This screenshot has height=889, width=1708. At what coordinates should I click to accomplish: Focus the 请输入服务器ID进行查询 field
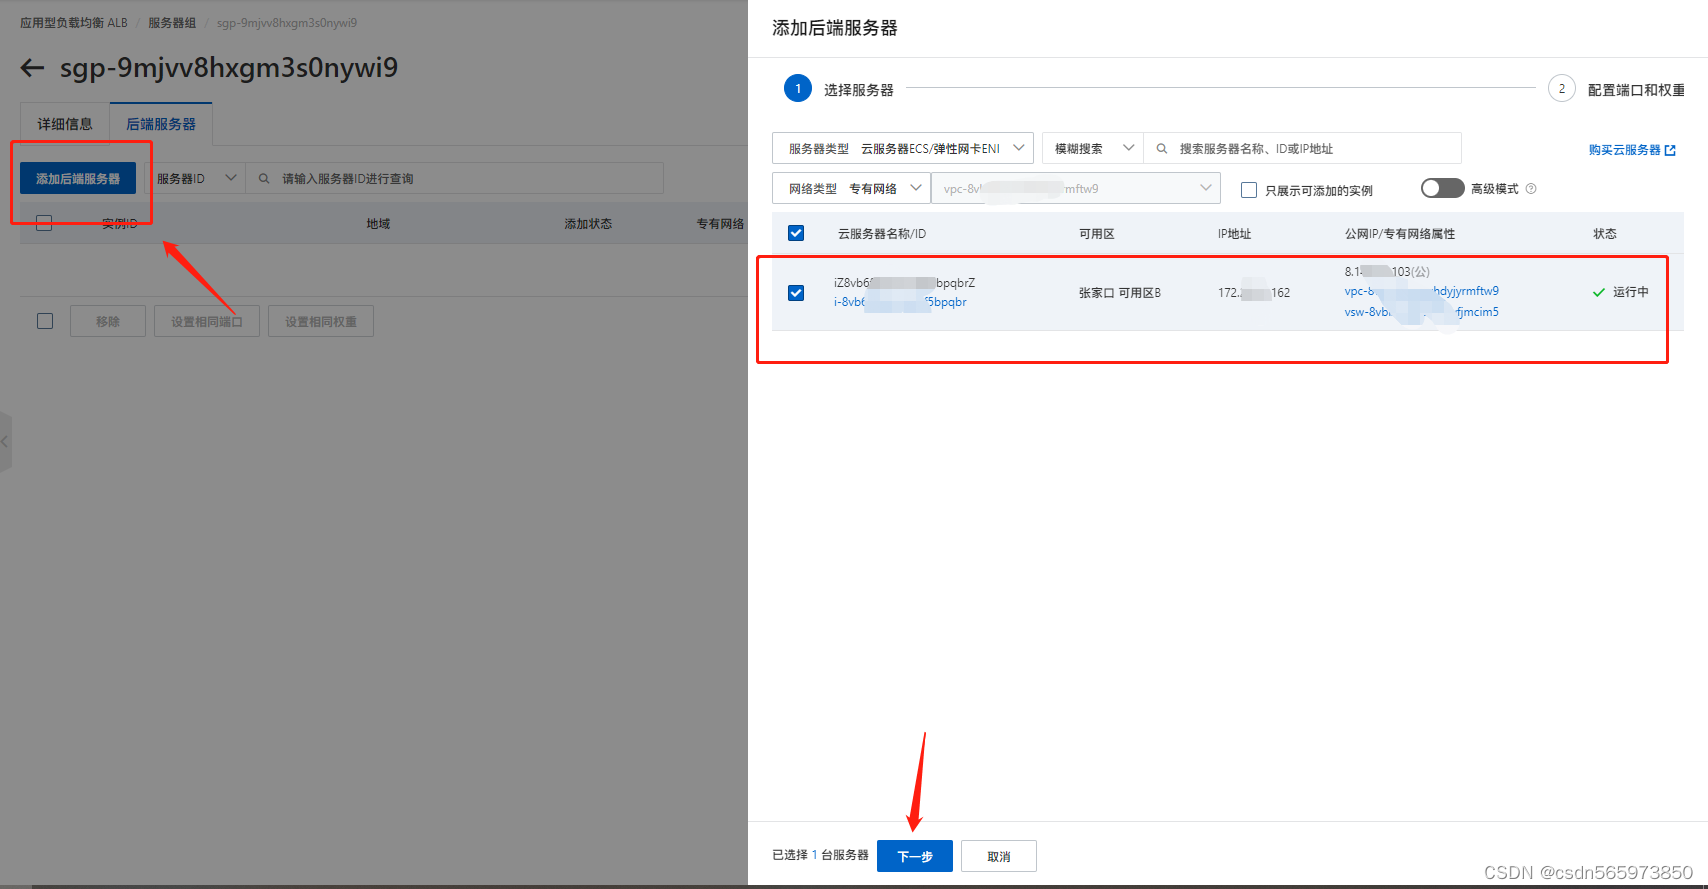[455, 178]
